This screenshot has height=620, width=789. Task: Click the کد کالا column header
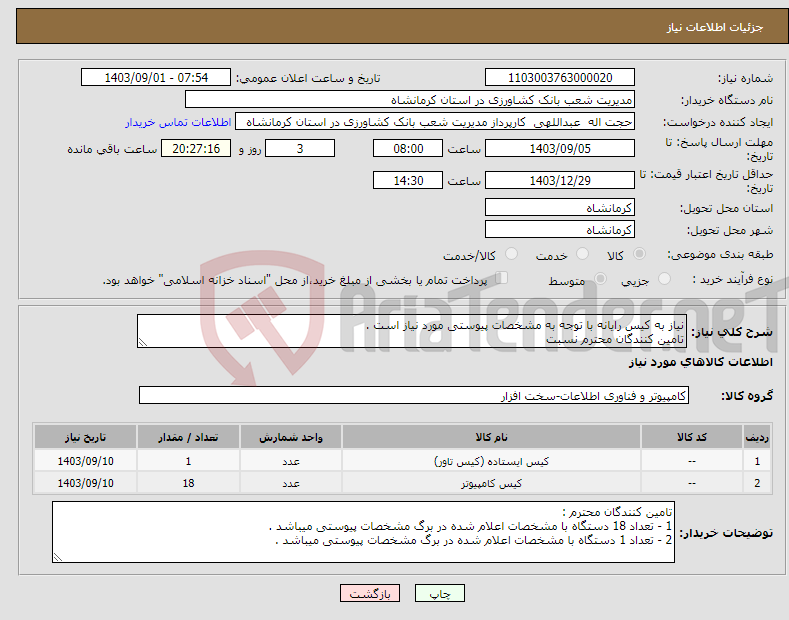[692, 437]
